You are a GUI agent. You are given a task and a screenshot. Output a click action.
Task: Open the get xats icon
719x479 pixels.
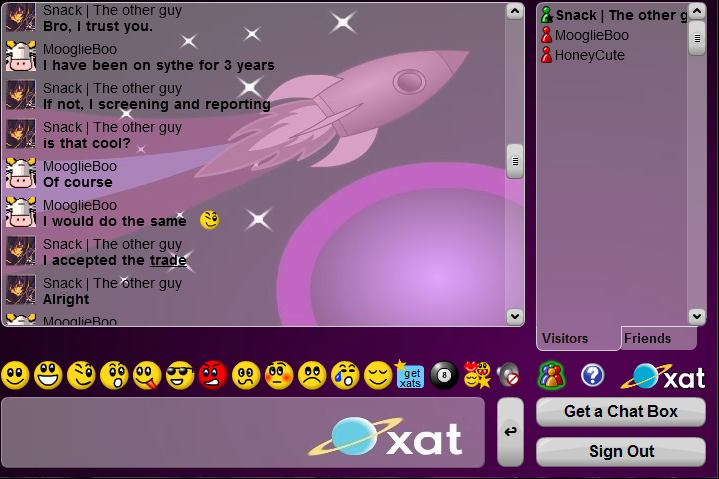(x=409, y=374)
